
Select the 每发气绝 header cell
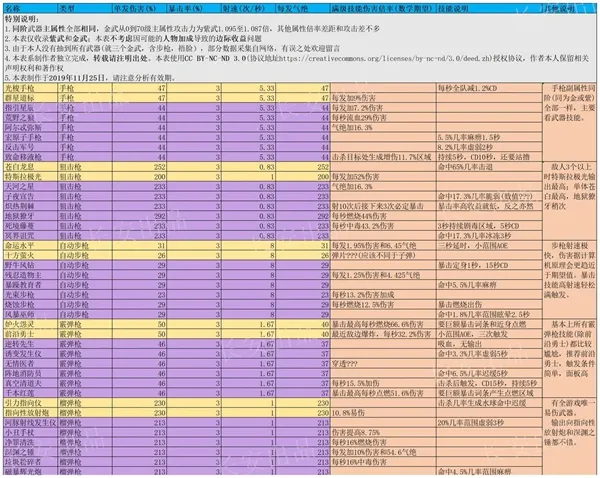click(303, 8)
